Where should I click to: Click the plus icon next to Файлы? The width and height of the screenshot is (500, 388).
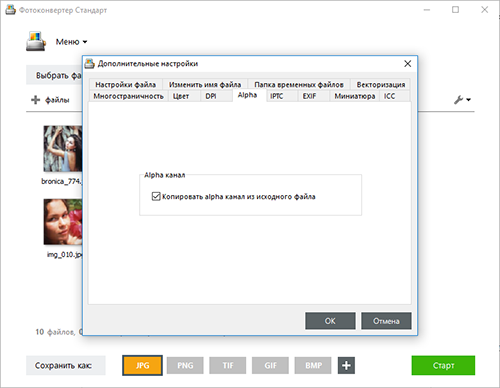(x=35, y=100)
